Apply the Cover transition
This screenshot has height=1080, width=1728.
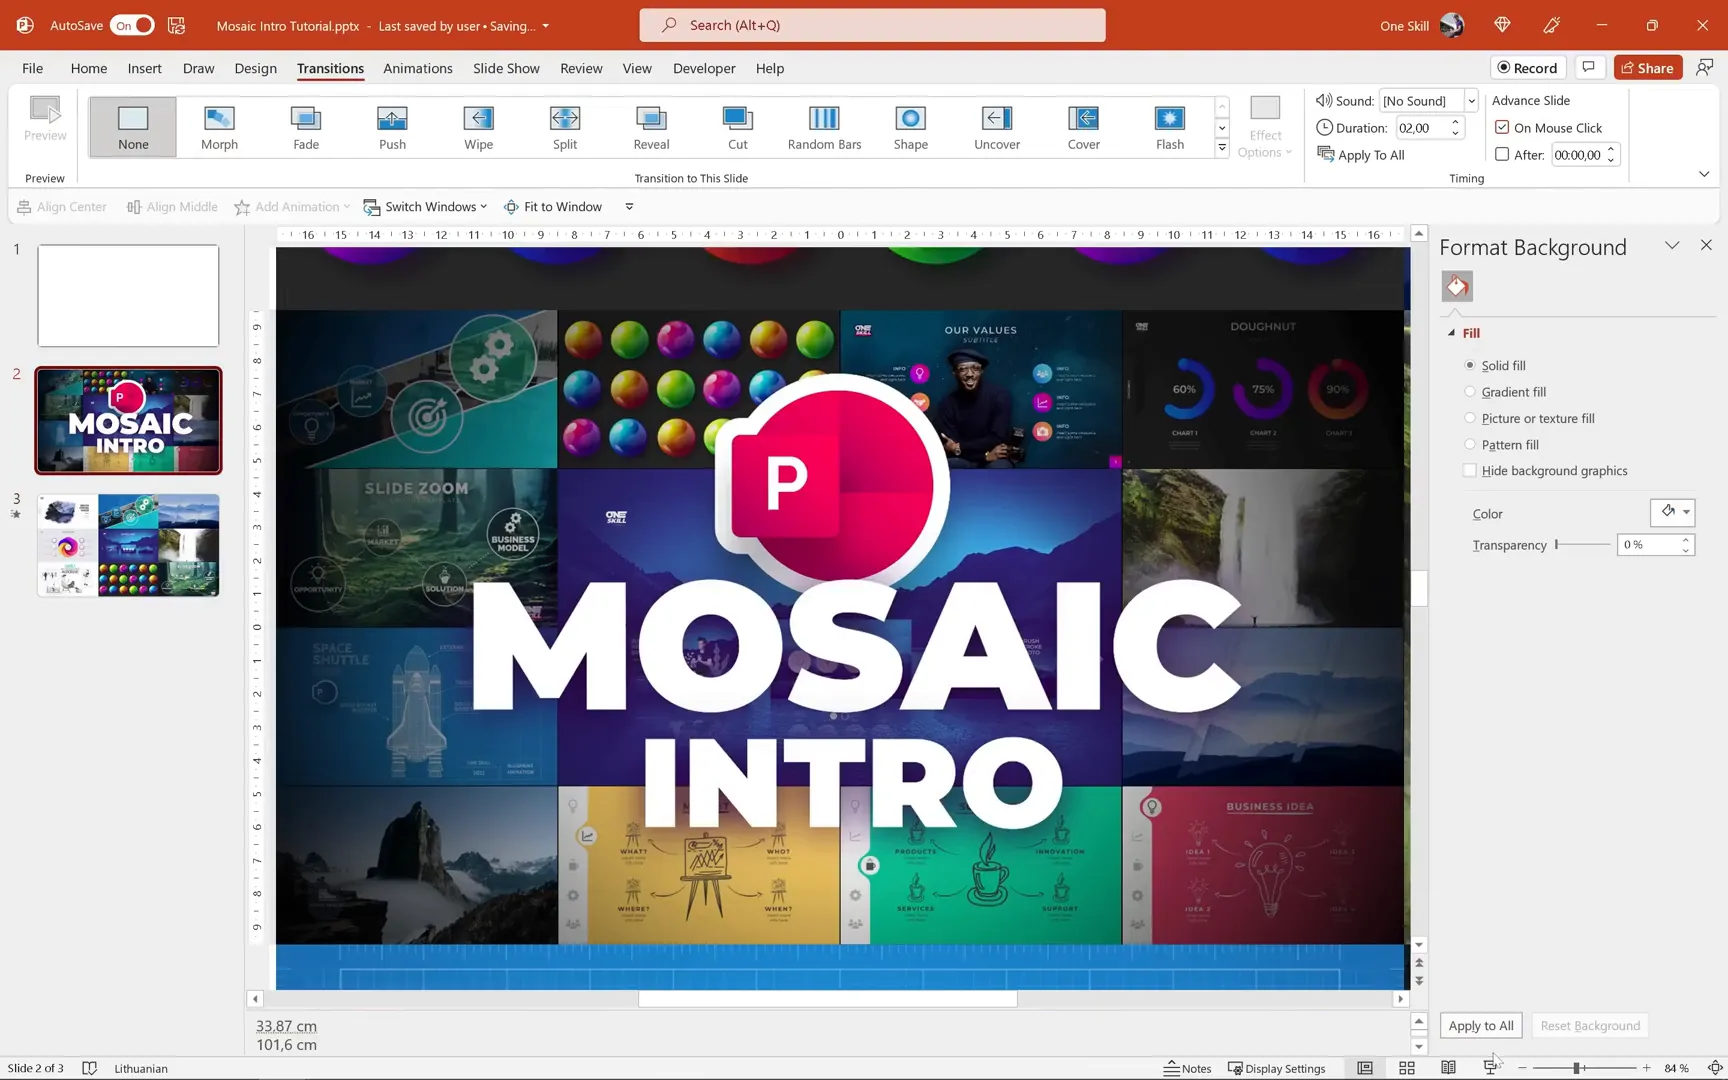click(x=1084, y=127)
